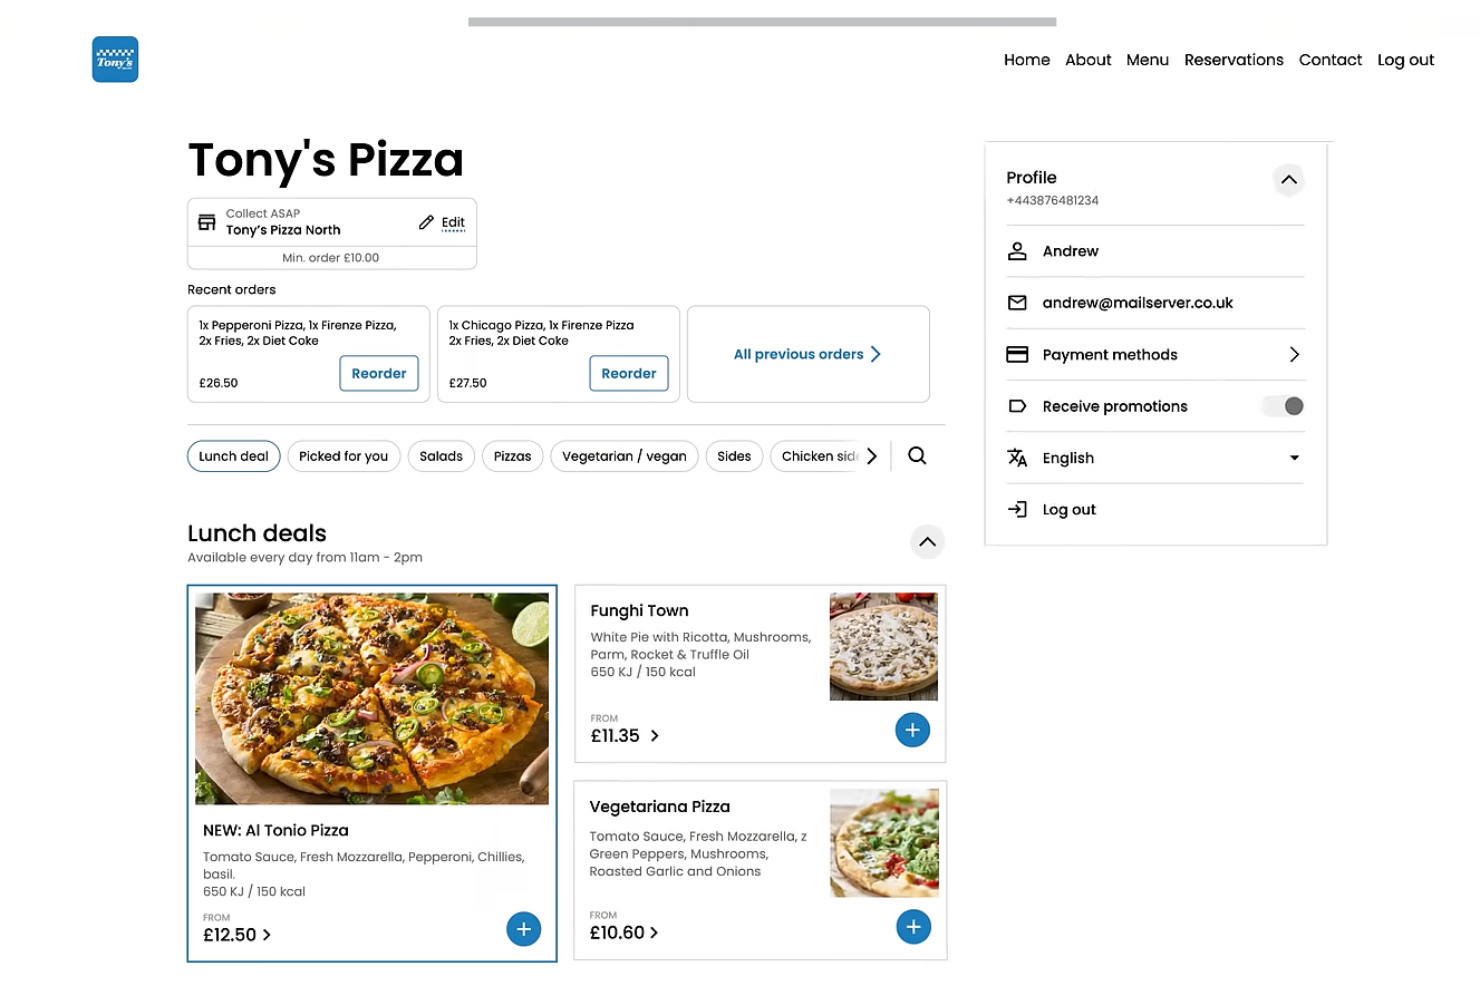This screenshot has height=987, width=1480.
Task: Click the Vegetariana Pizza title
Action: [x=660, y=807]
